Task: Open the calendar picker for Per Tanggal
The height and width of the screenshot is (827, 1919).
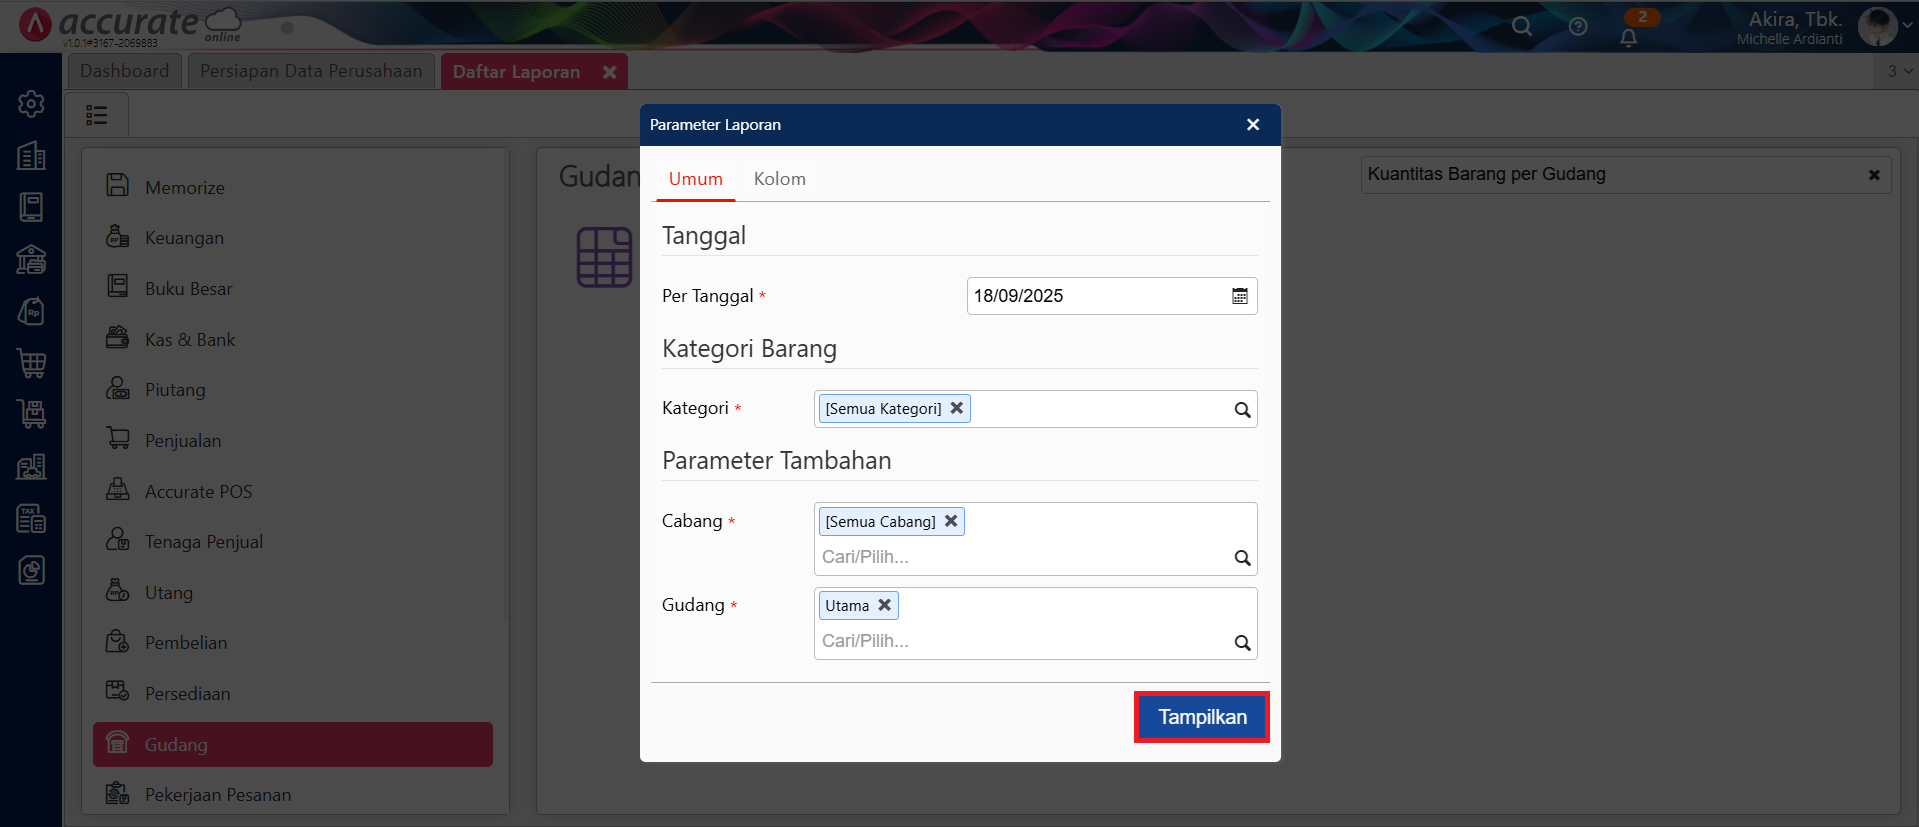Action: pos(1239,296)
